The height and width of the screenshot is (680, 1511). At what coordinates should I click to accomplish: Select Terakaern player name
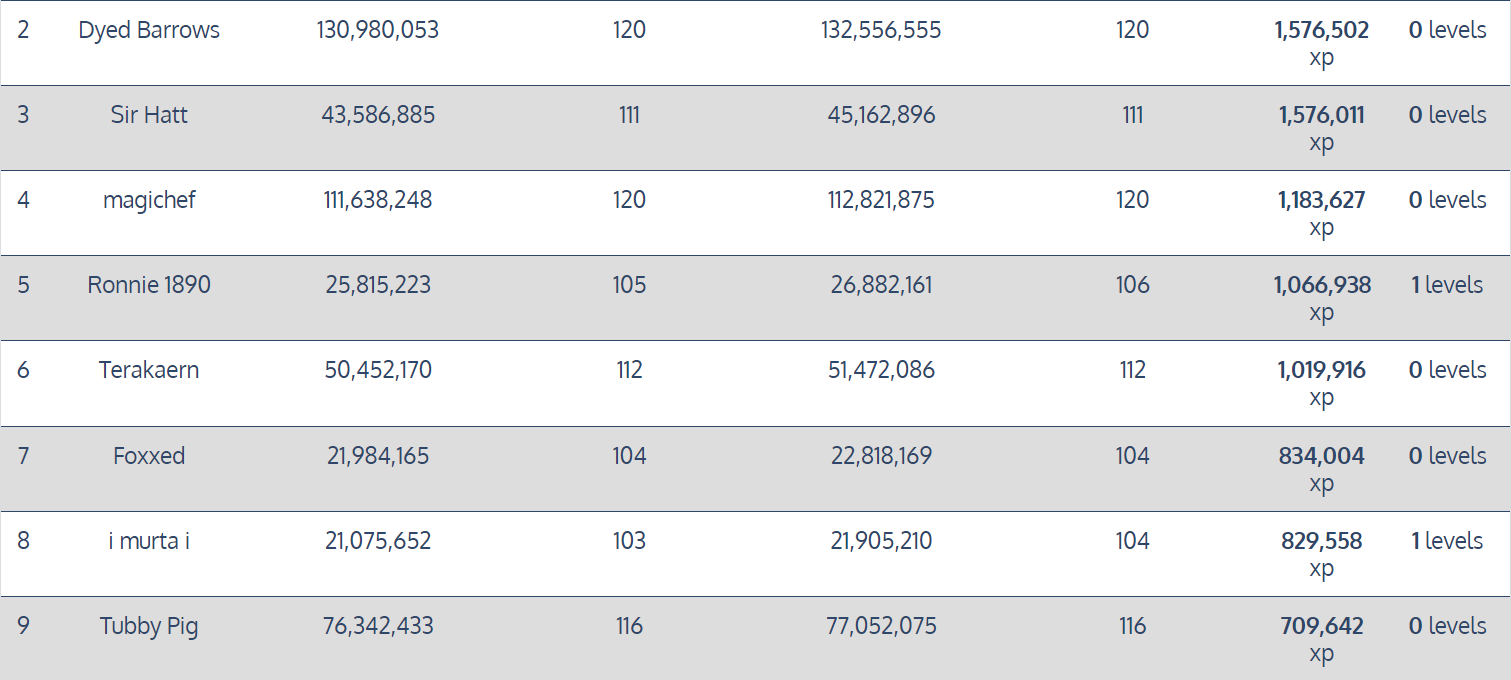[x=149, y=370]
